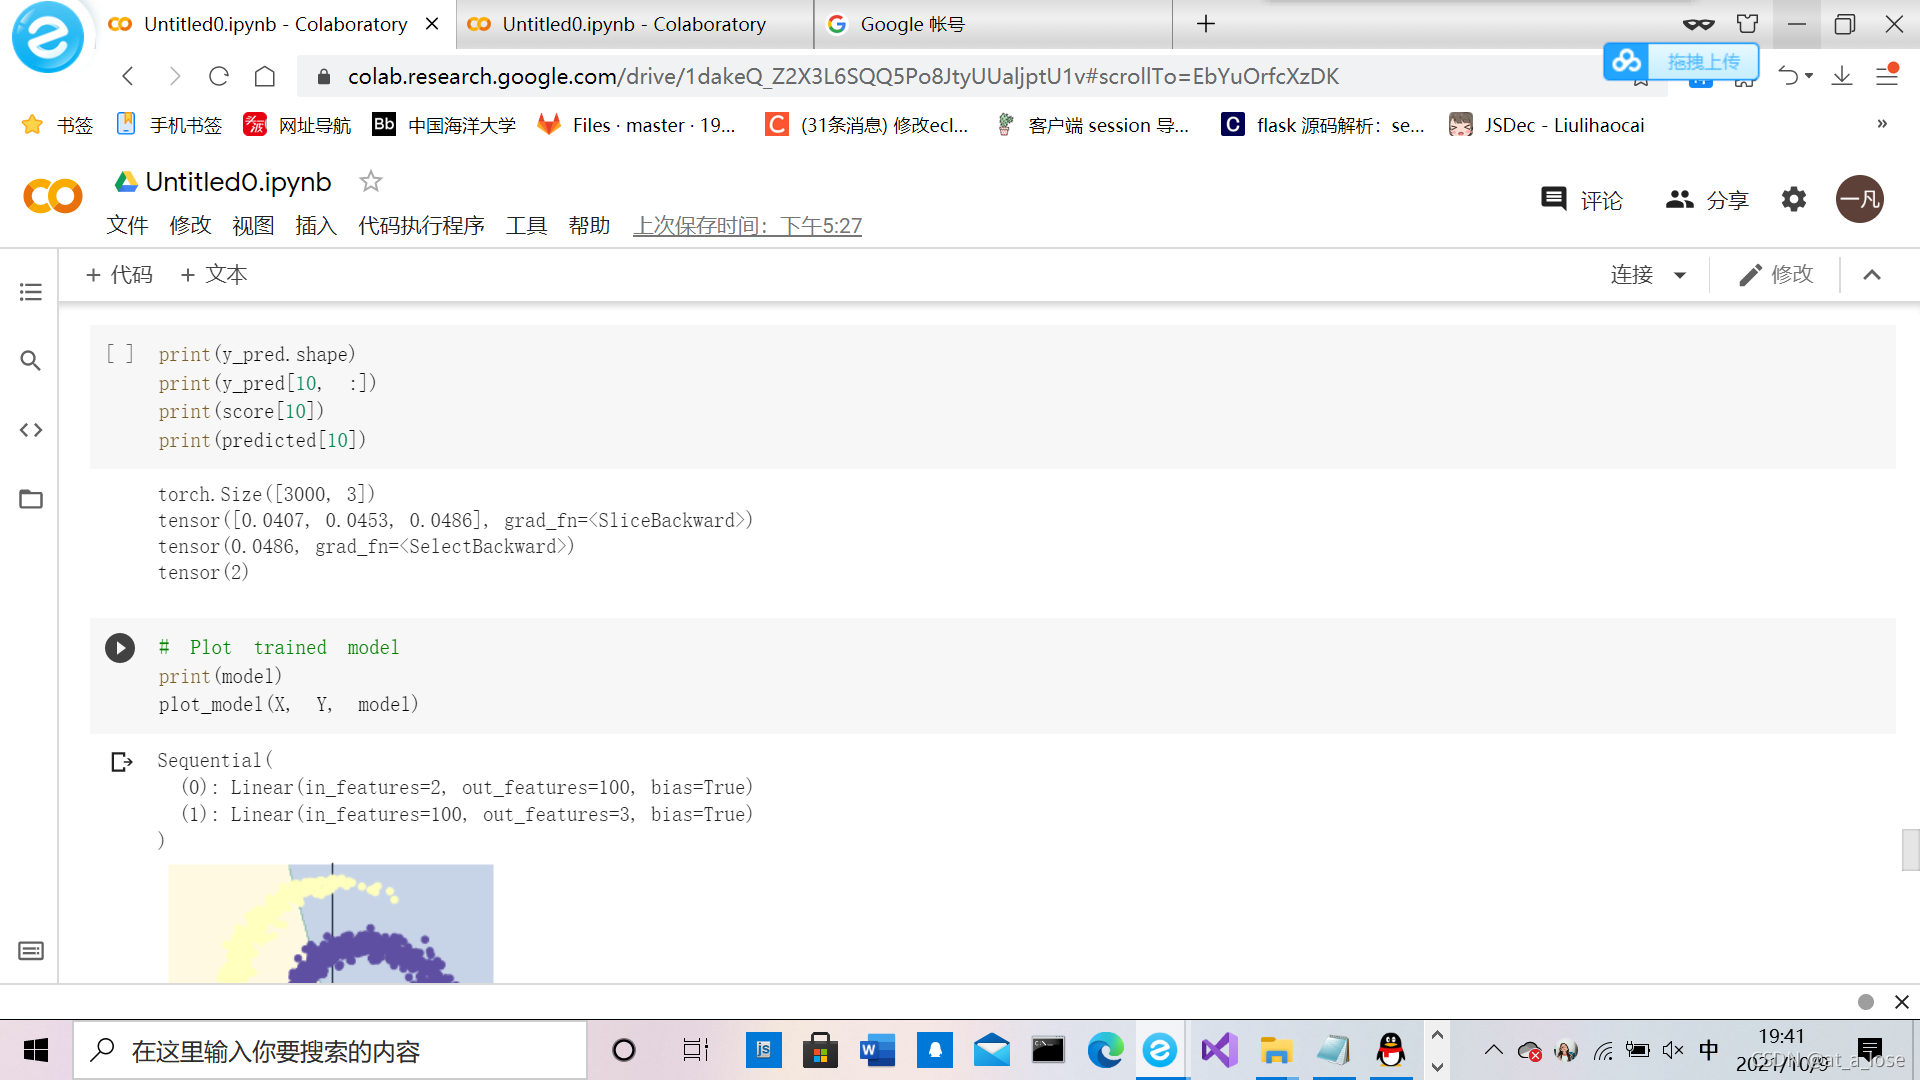This screenshot has width=1920, height=1080.
Task: Expand the 连接 connect dropdown arrow
Action: tap(1680, 275)
